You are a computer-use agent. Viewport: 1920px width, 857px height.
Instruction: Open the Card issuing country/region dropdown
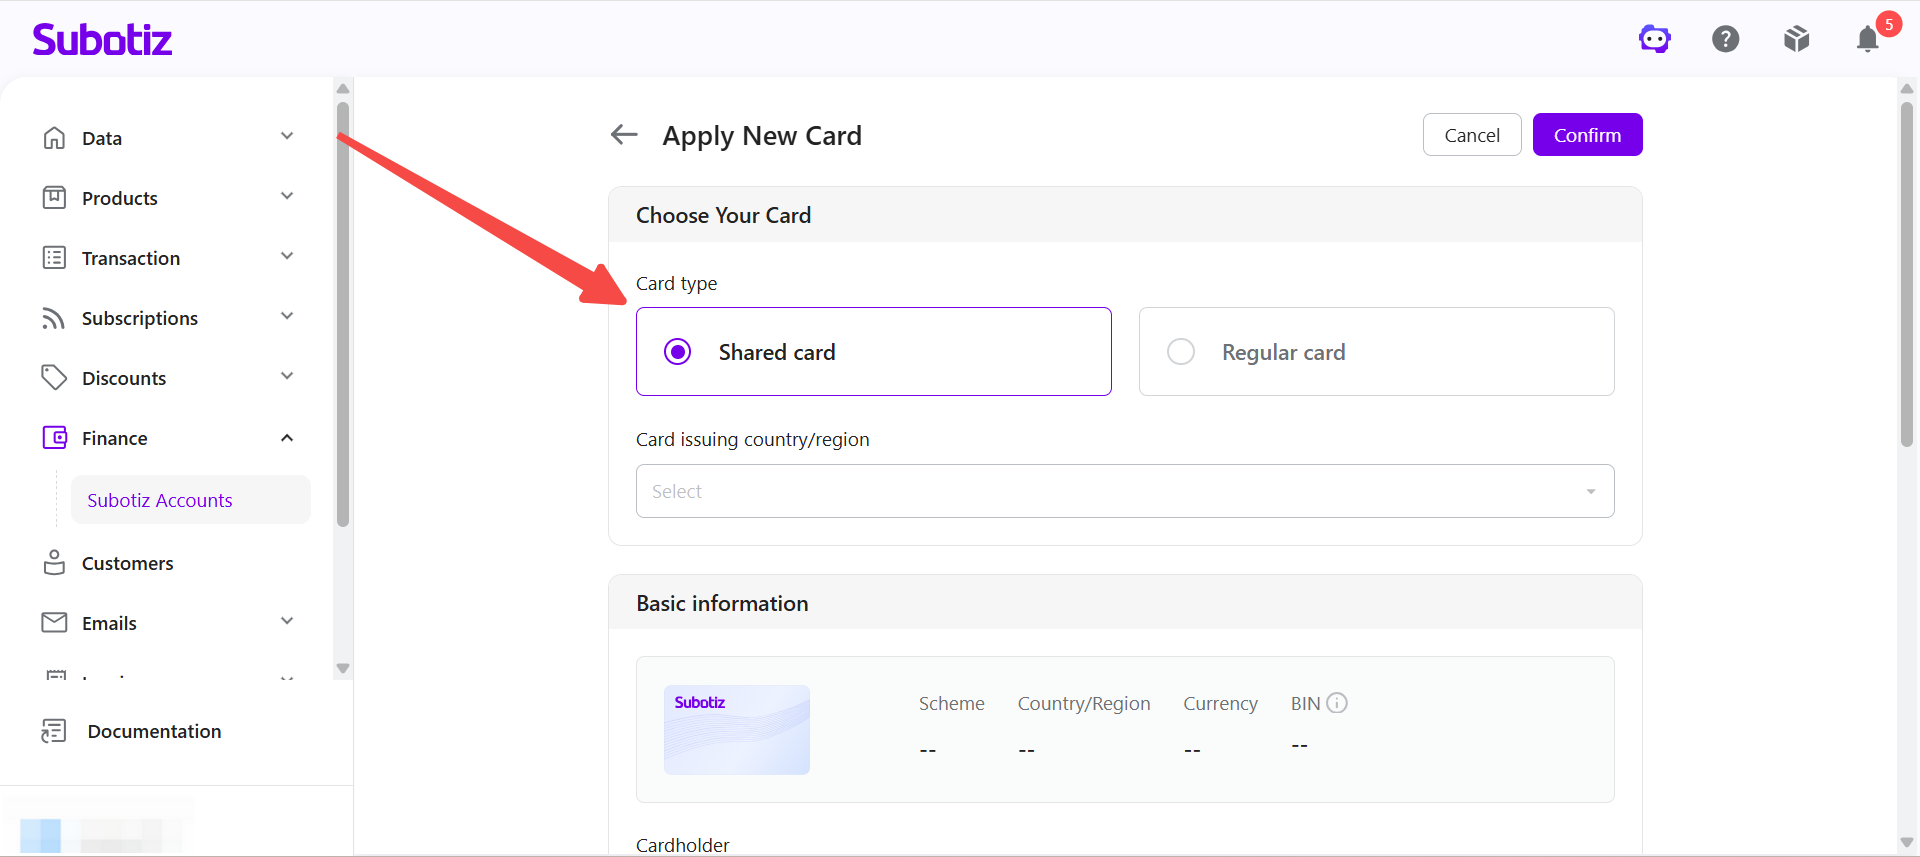tap(1125, 491)
